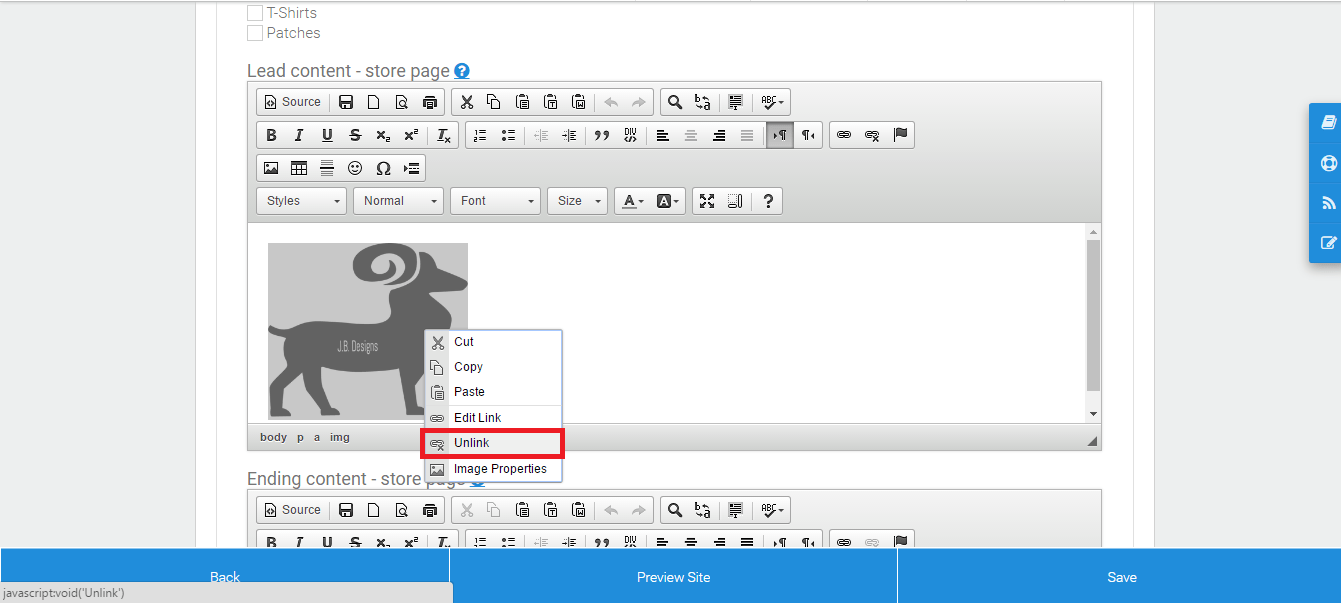Viewport: 1341px width, 603px height.
Task: Toggle bold text formatting
Action: 271,135
